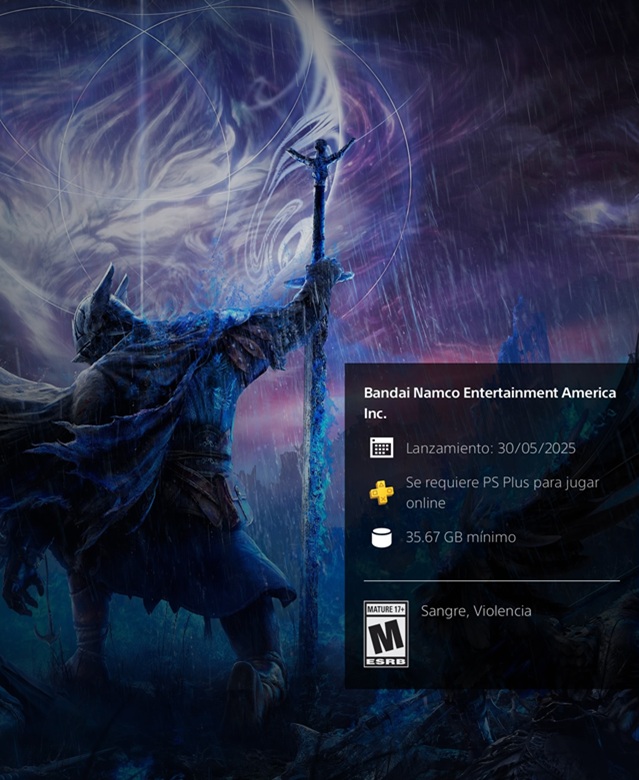Click the glowing white swirl in the sky
Viewport: 639px width, 780px height.
(x=250, y=150)
